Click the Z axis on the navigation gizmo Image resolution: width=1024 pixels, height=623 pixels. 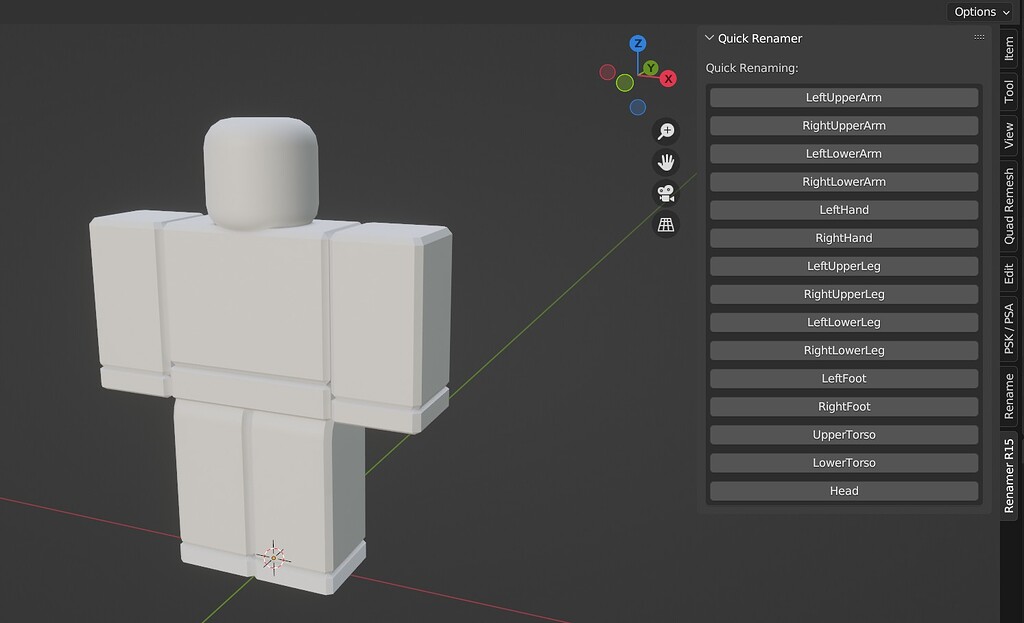click(x=637, y=44)
